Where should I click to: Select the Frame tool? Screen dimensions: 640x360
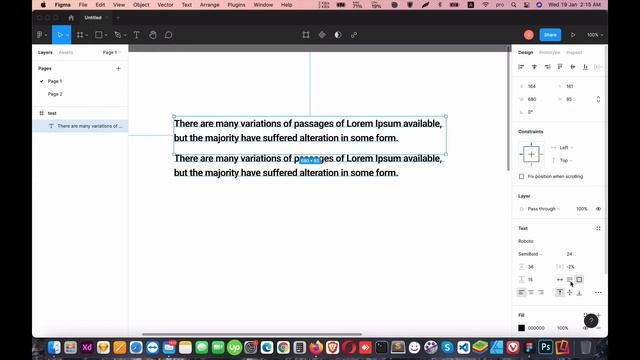click(x=80, y=35)
